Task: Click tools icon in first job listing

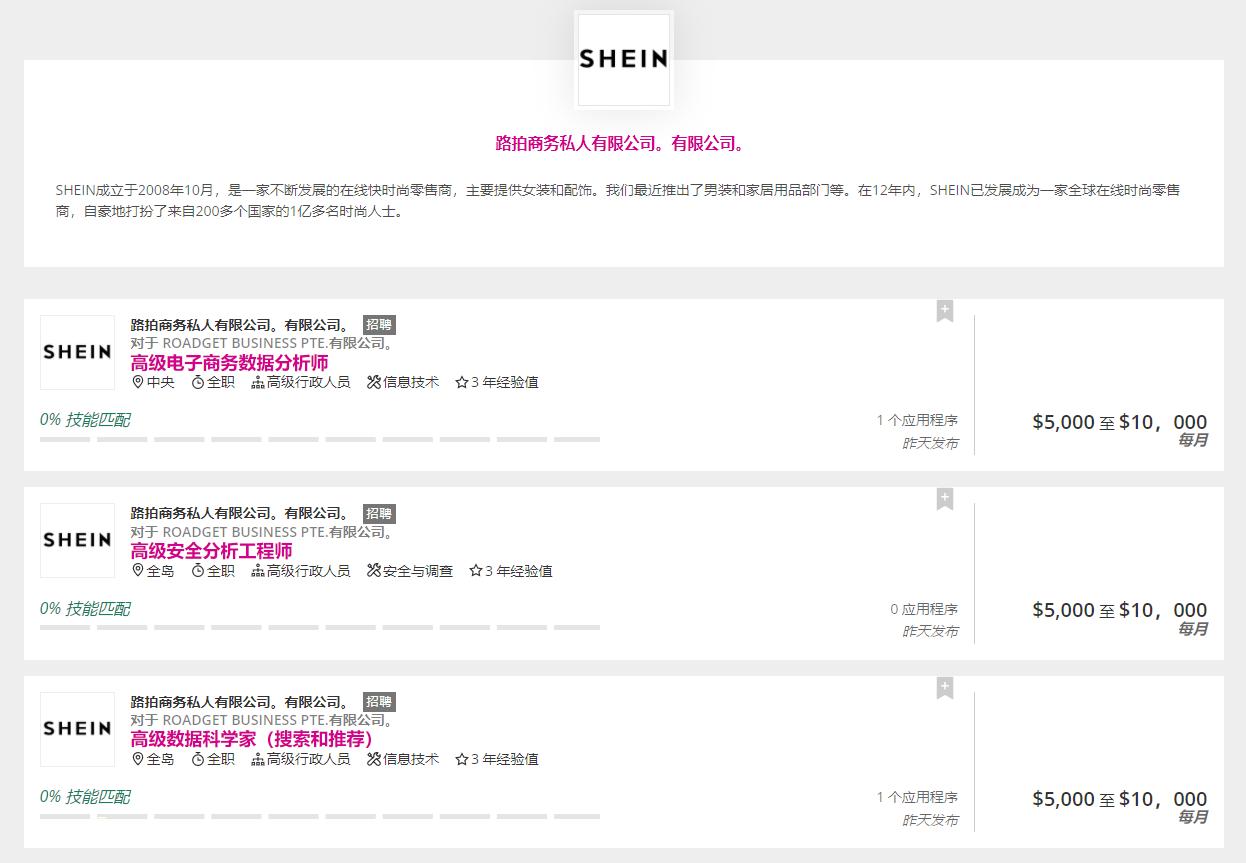Action: click(x=374, y=382)
